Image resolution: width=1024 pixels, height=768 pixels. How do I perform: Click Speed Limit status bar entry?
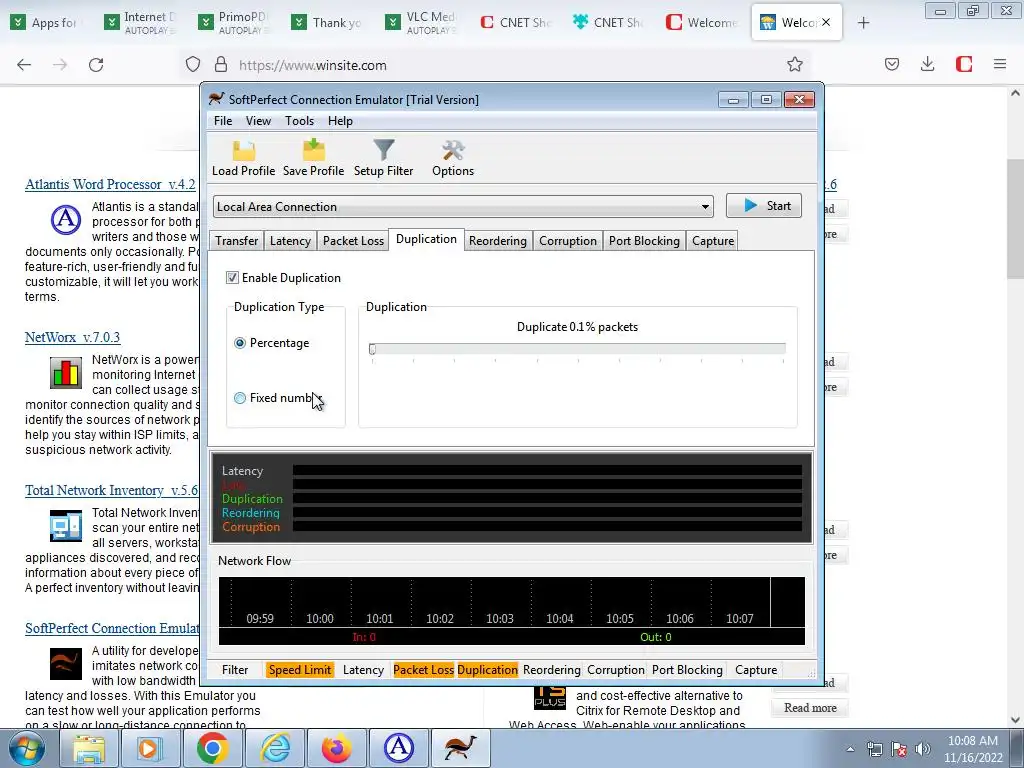coord(300,670)
